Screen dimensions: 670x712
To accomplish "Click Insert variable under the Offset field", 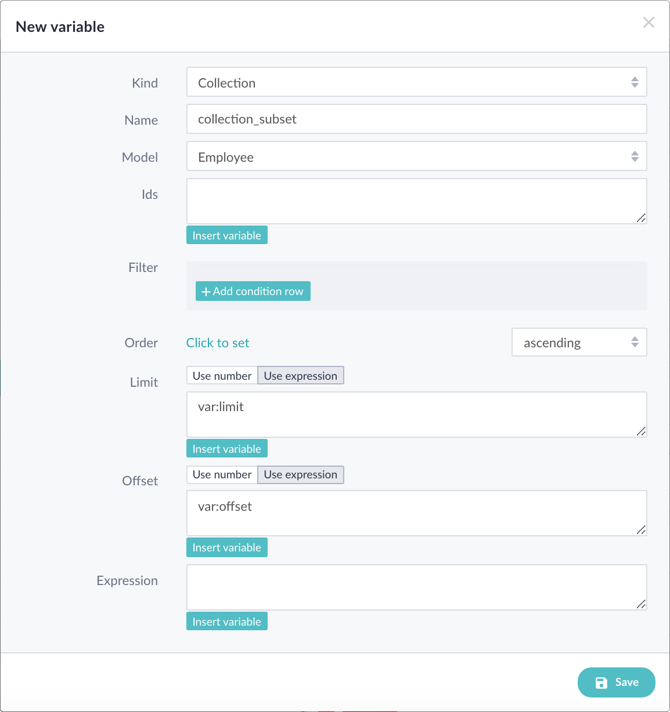I will (x=227, y=548).
